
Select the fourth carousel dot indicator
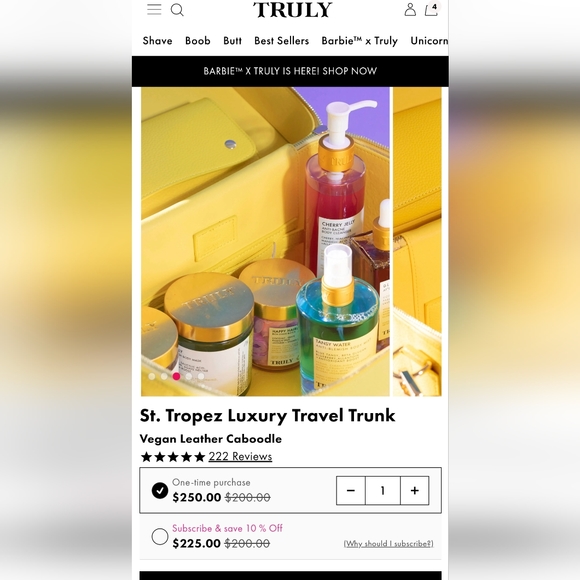point(189,376)
